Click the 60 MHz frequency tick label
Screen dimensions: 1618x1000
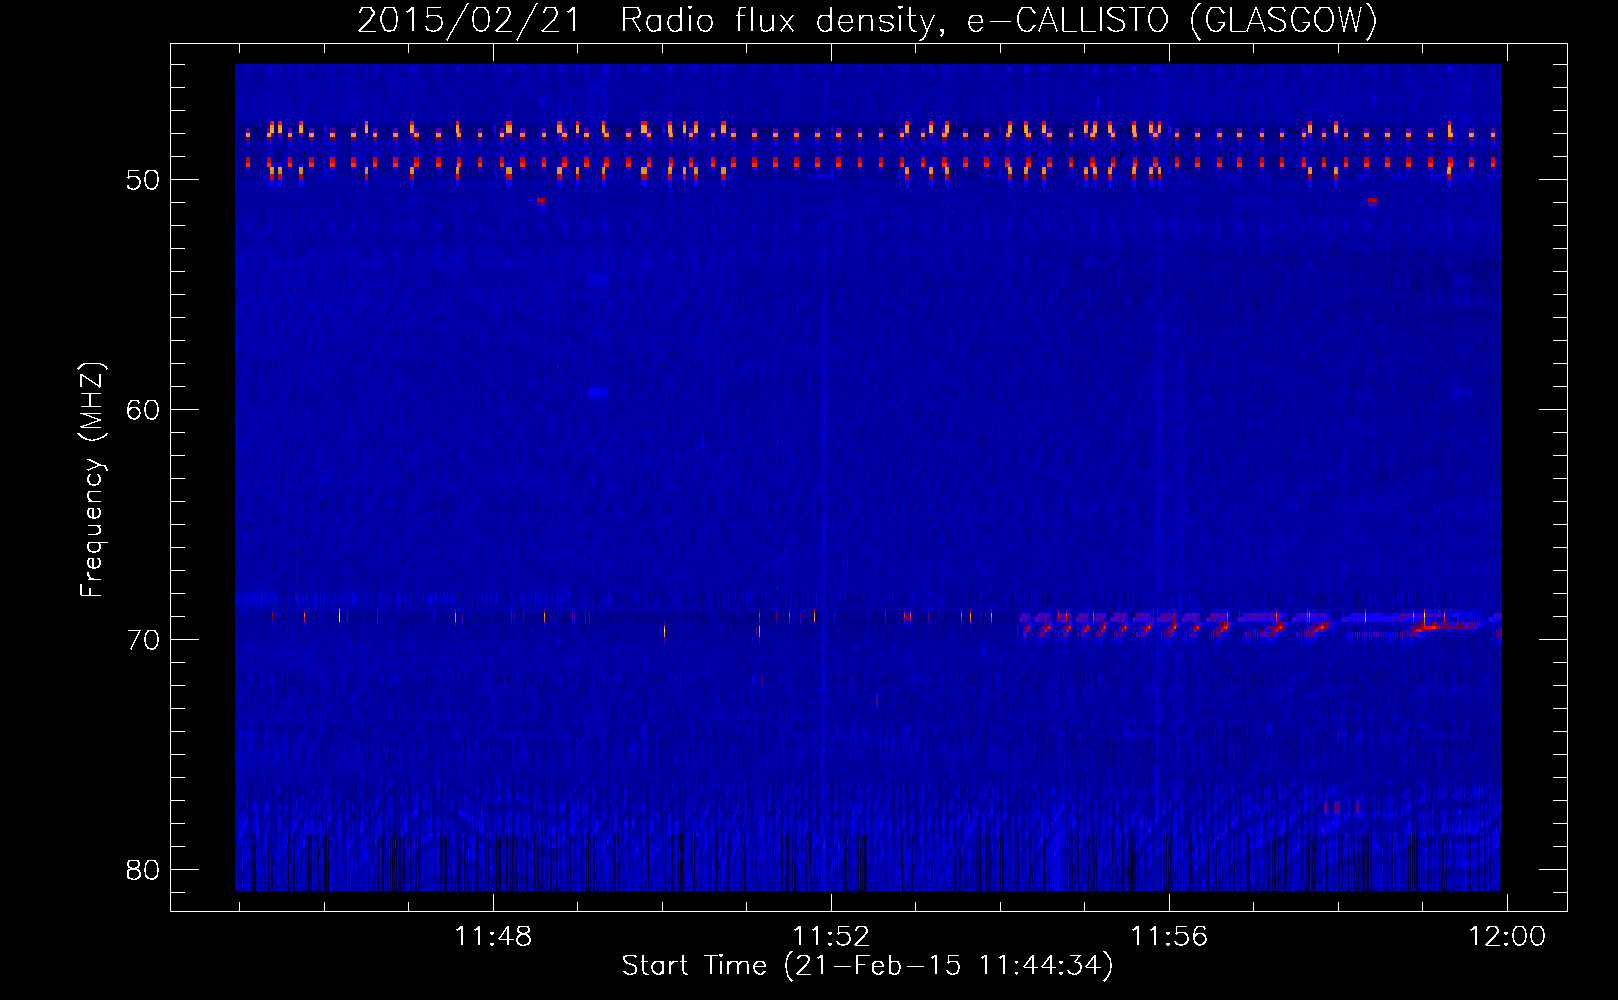143,410
